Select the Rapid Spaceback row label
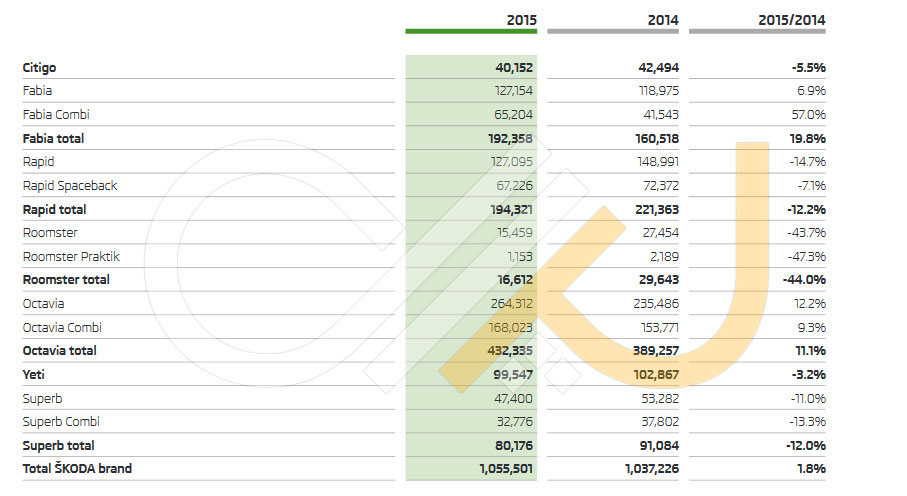 click(x=70, y=186)
